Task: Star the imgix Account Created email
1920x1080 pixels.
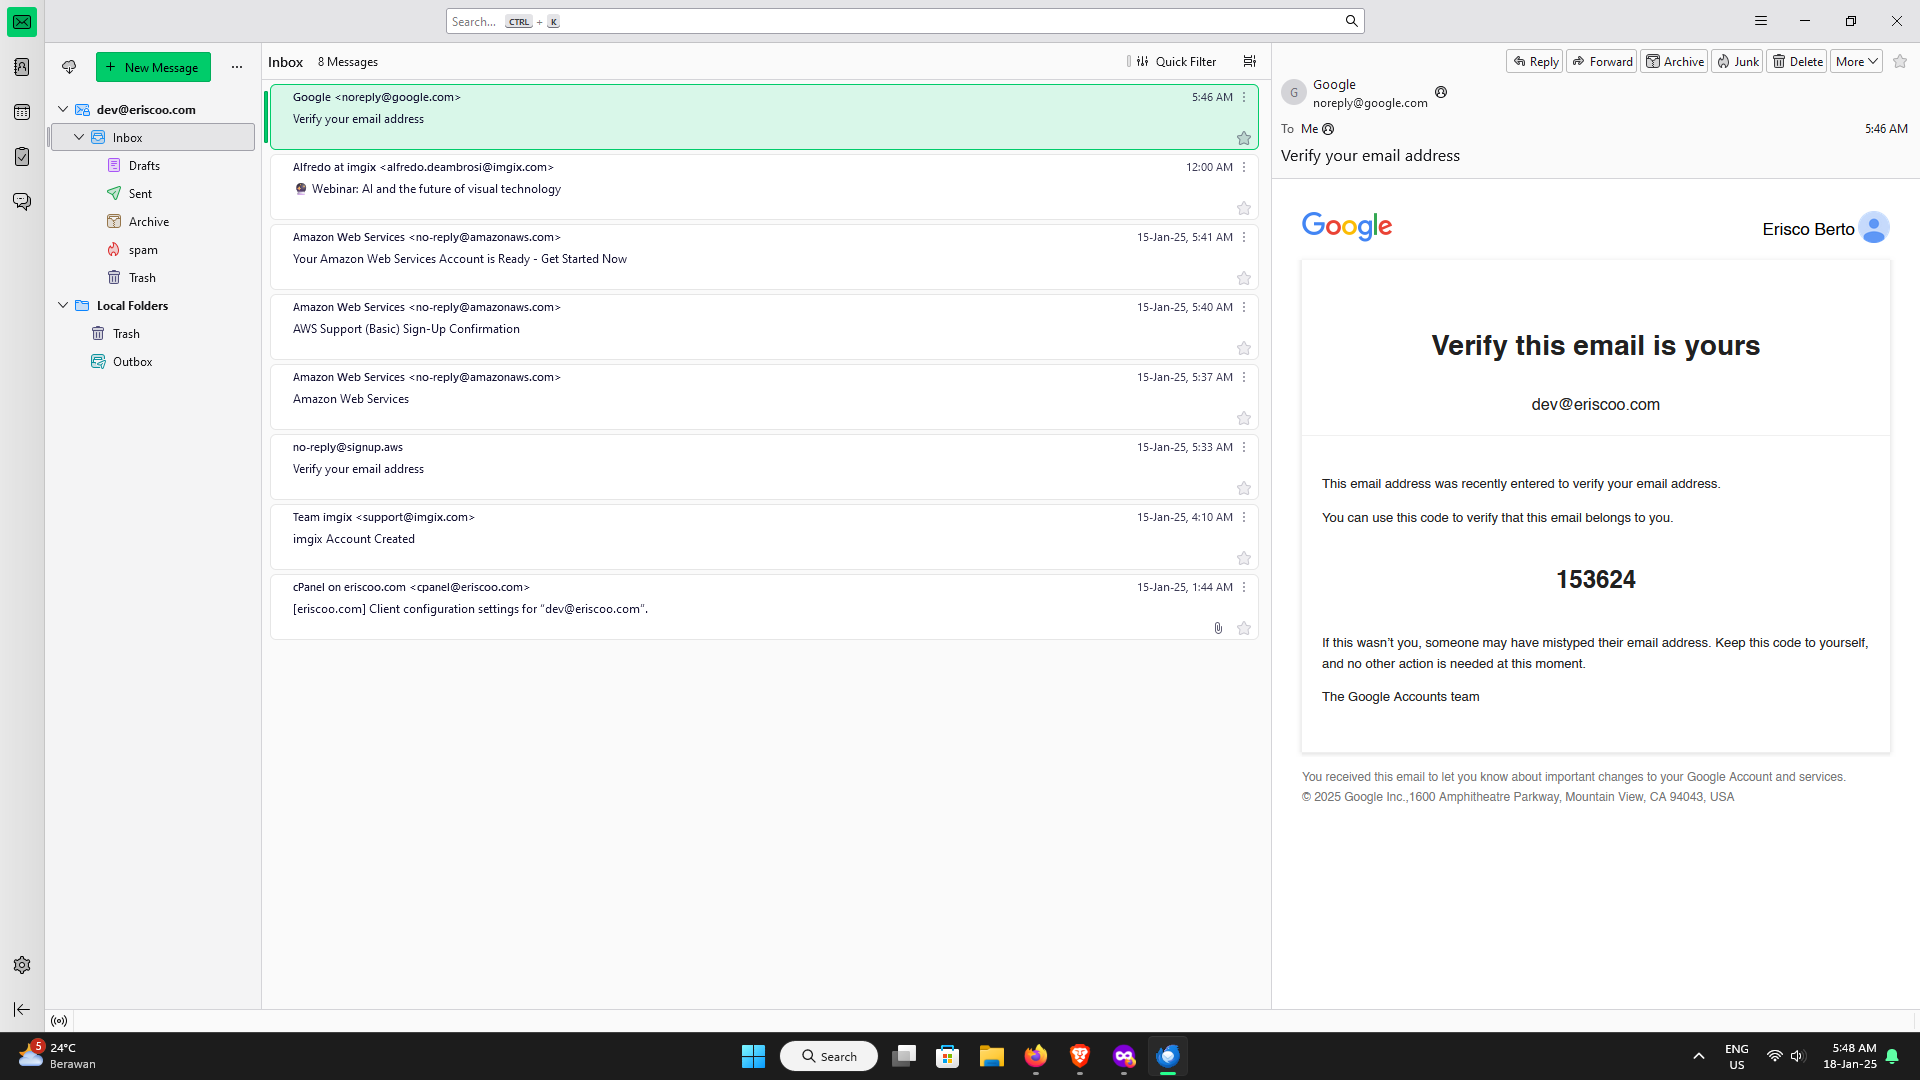Action: click(x=1243, y=558)
